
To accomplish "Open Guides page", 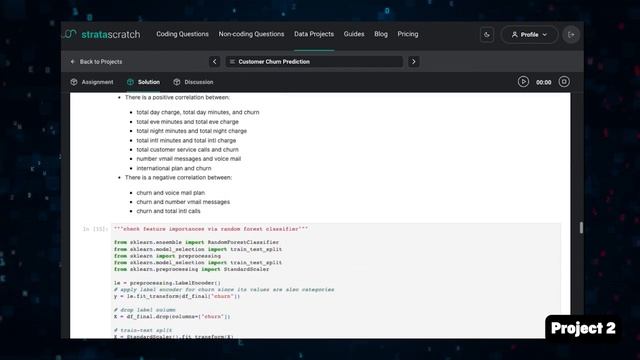I will point(354,34).
